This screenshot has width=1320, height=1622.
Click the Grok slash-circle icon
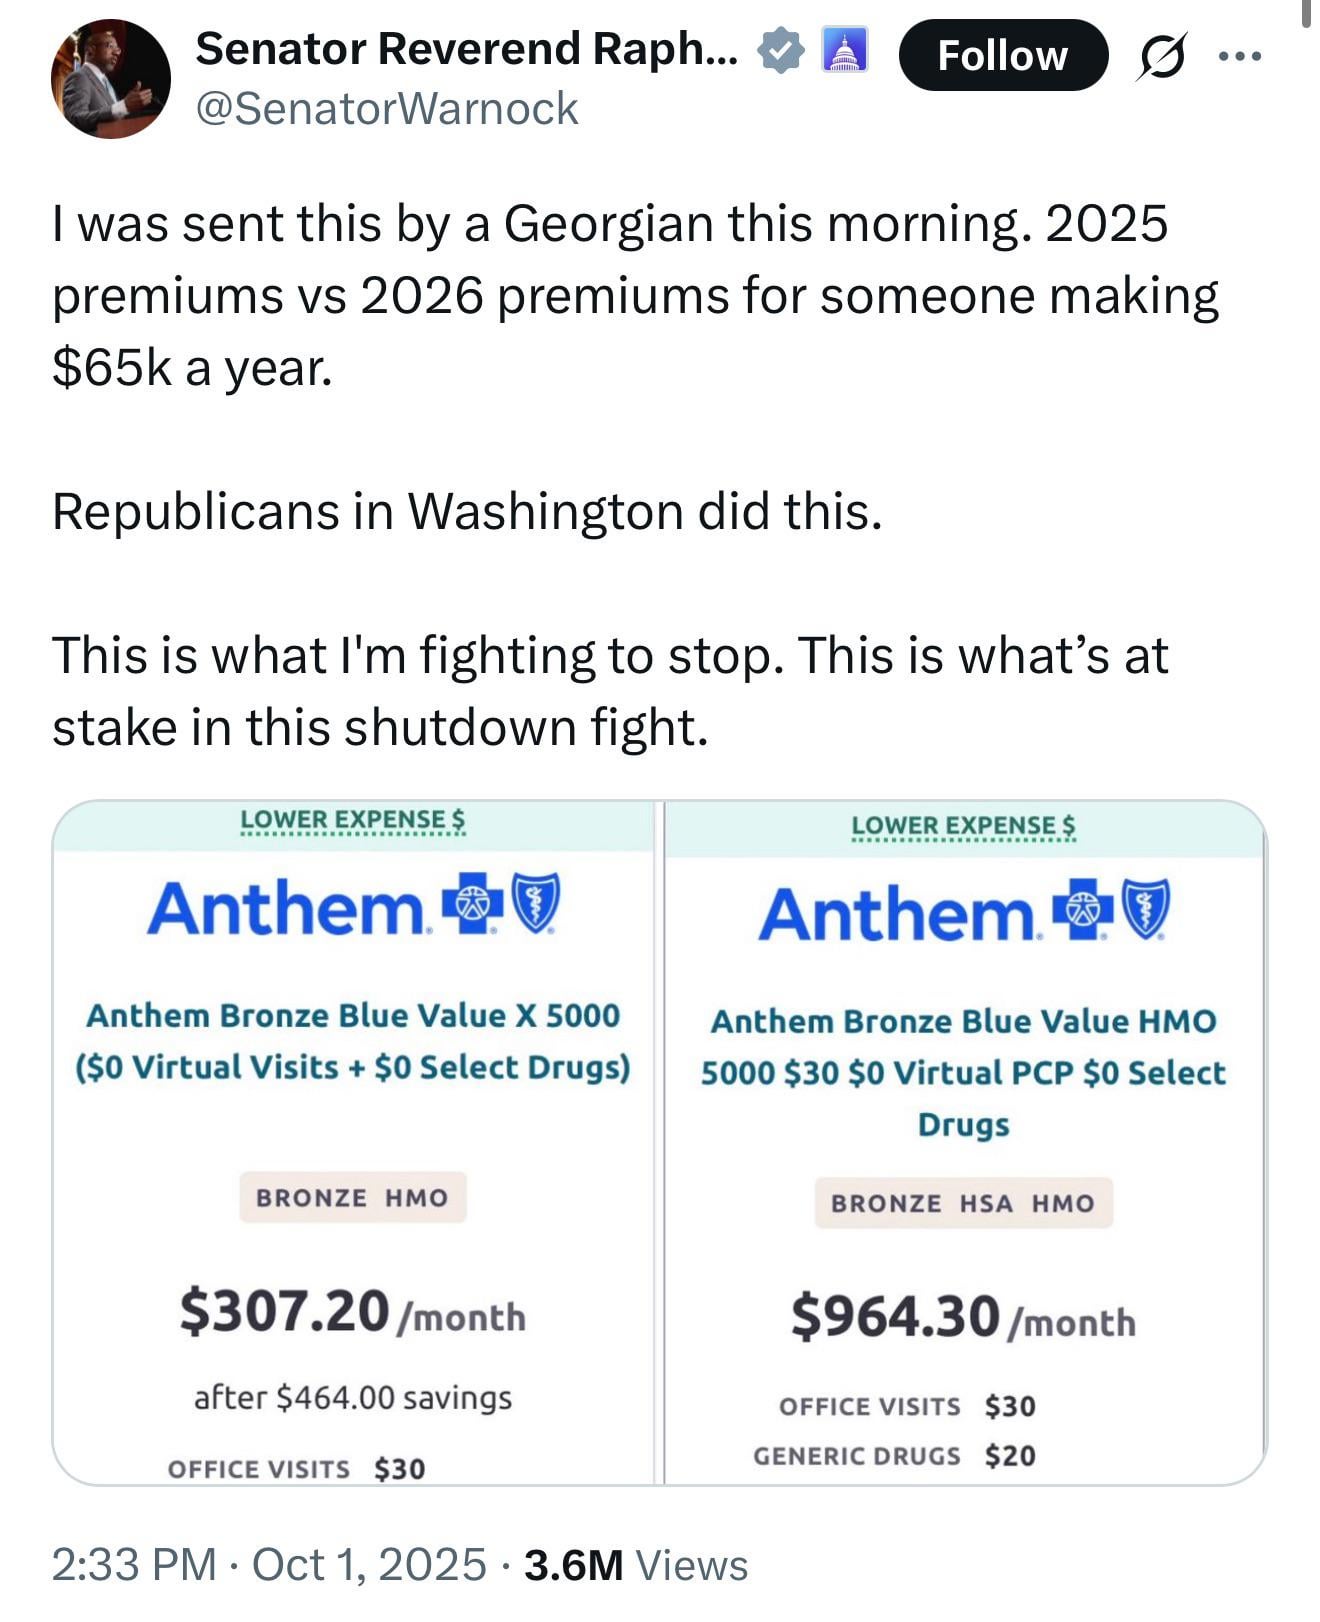pos(1163,56)
